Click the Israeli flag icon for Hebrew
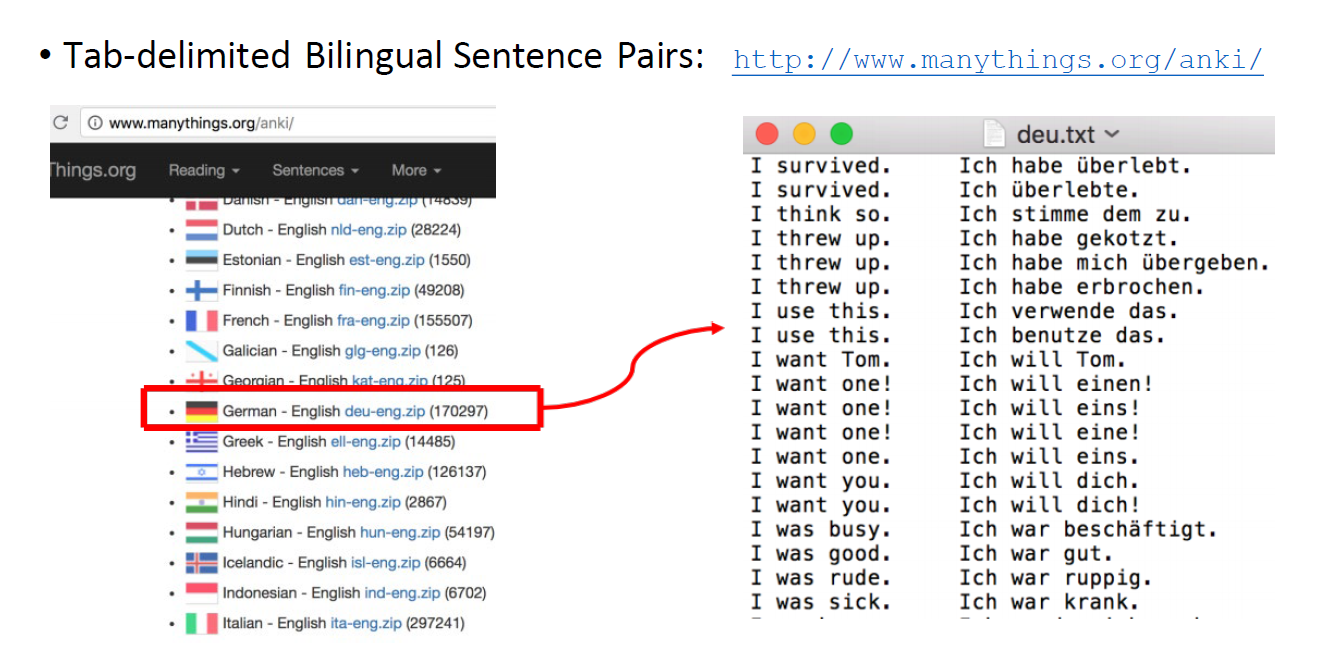 tap(201, 472)
